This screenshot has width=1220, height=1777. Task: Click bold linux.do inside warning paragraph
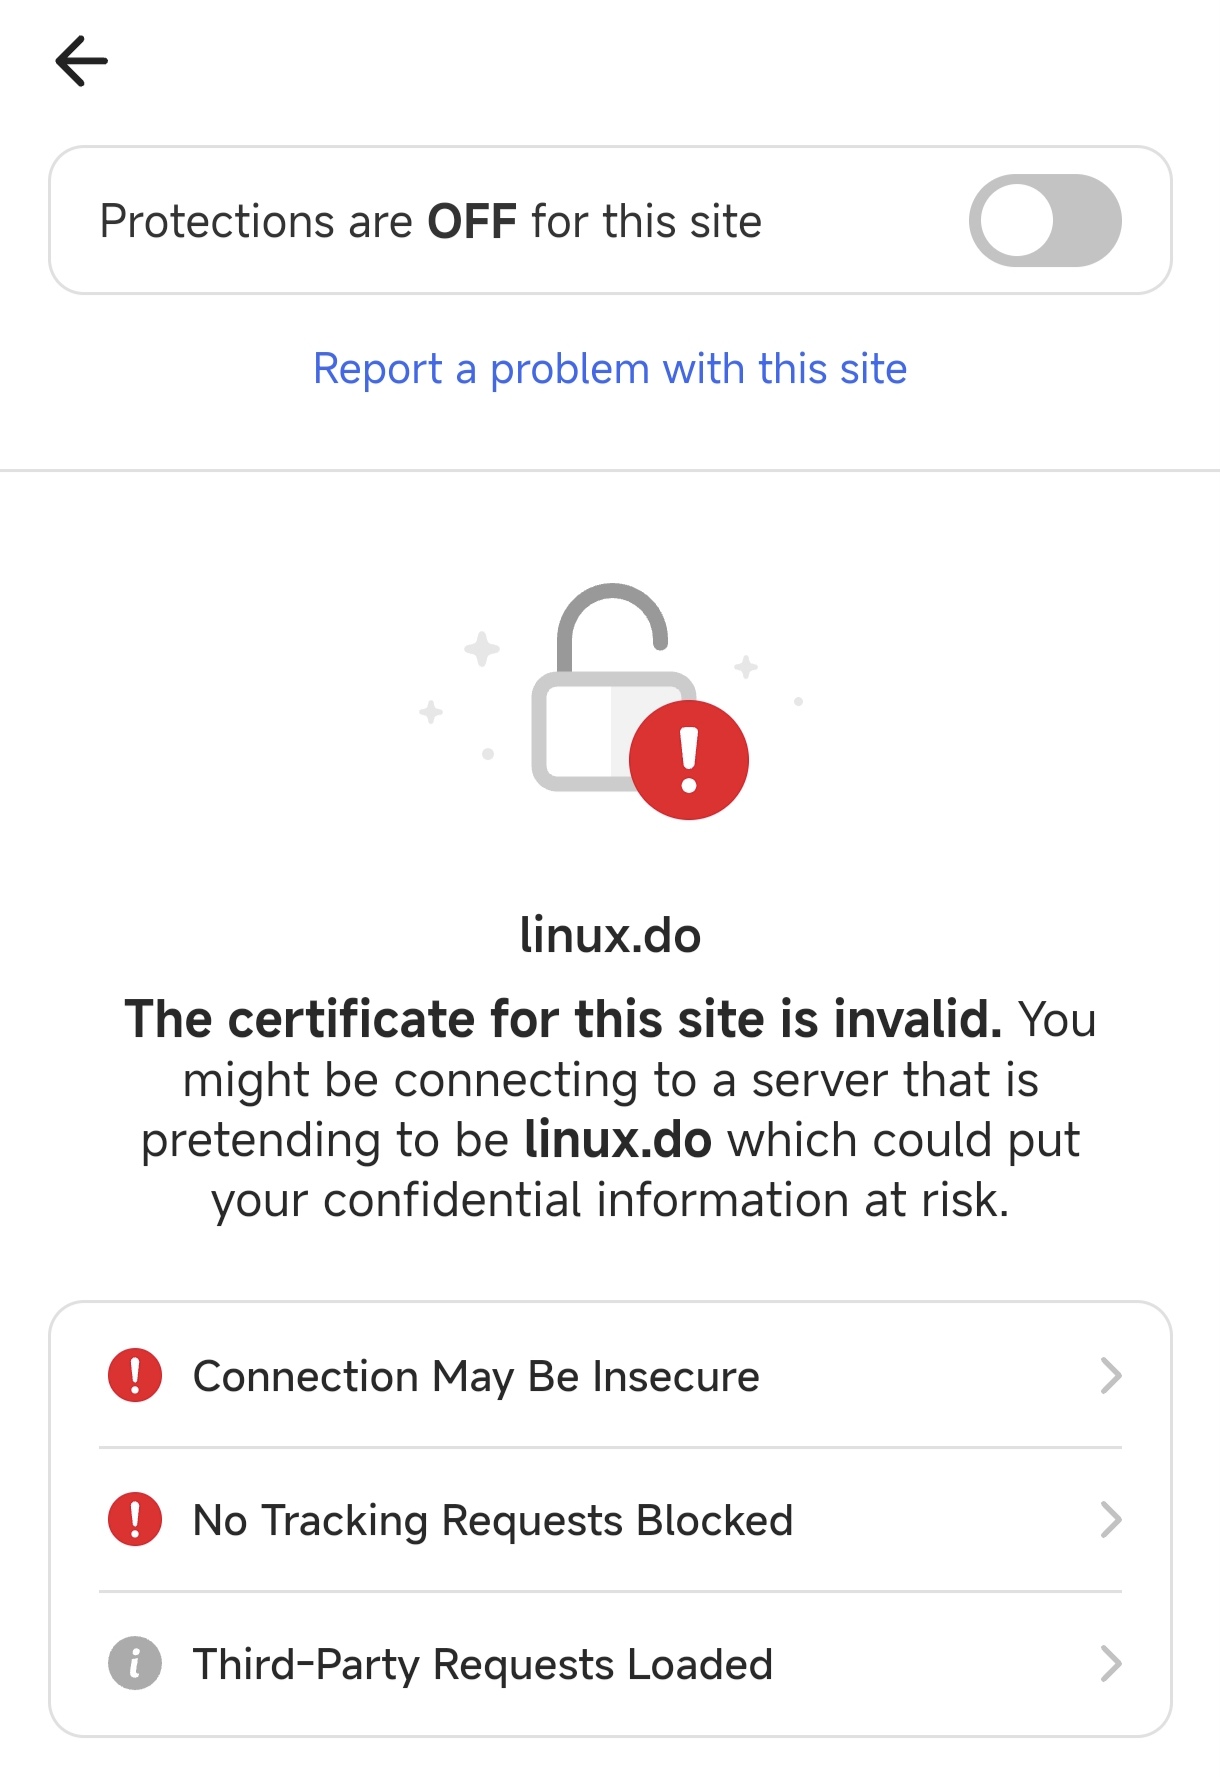(617, 1140)
